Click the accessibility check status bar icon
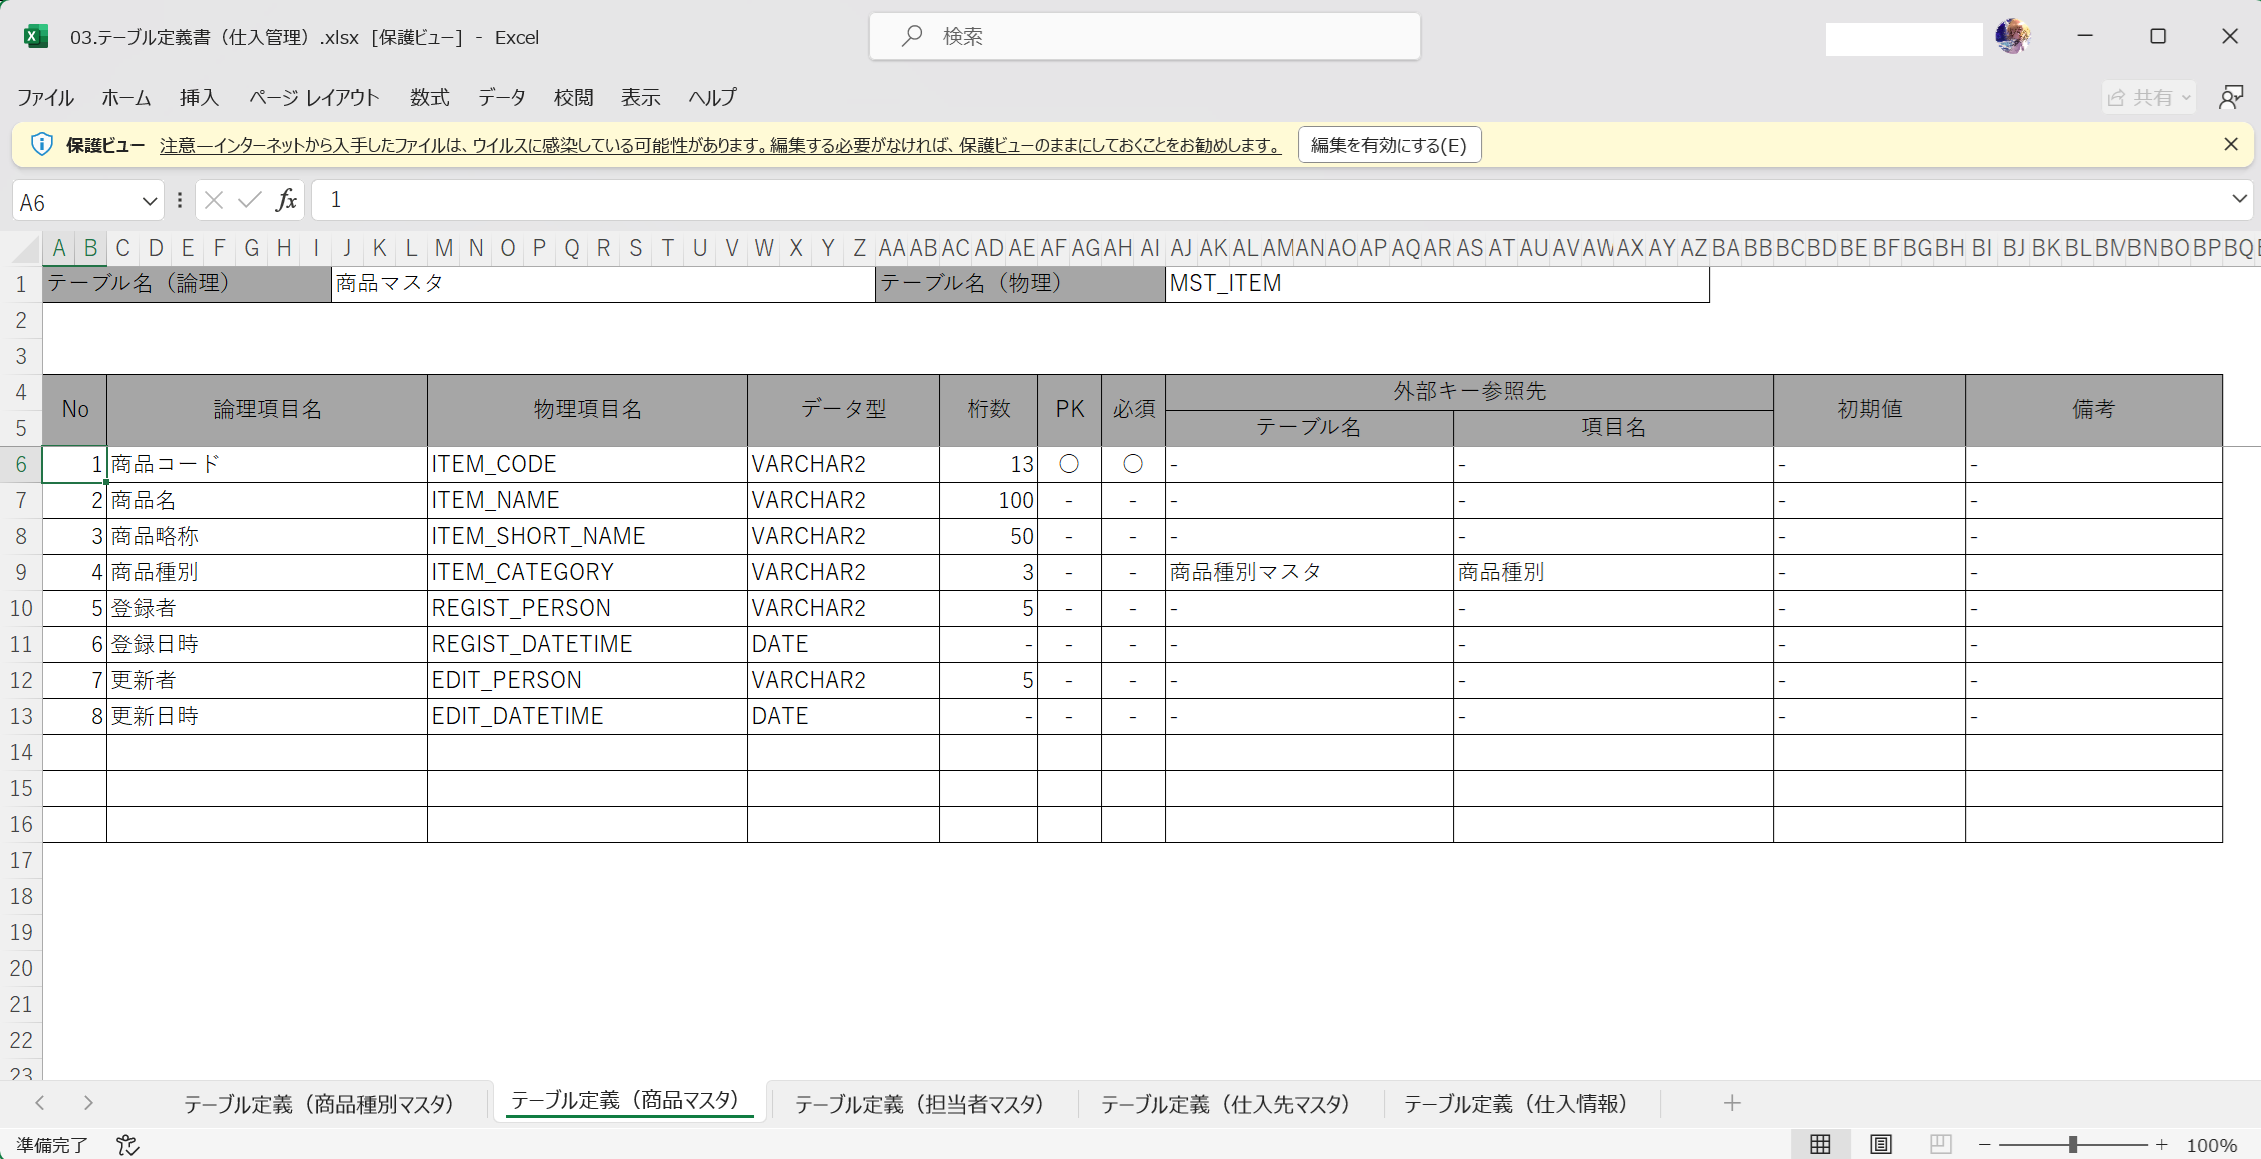 [x=128, y=1145]
